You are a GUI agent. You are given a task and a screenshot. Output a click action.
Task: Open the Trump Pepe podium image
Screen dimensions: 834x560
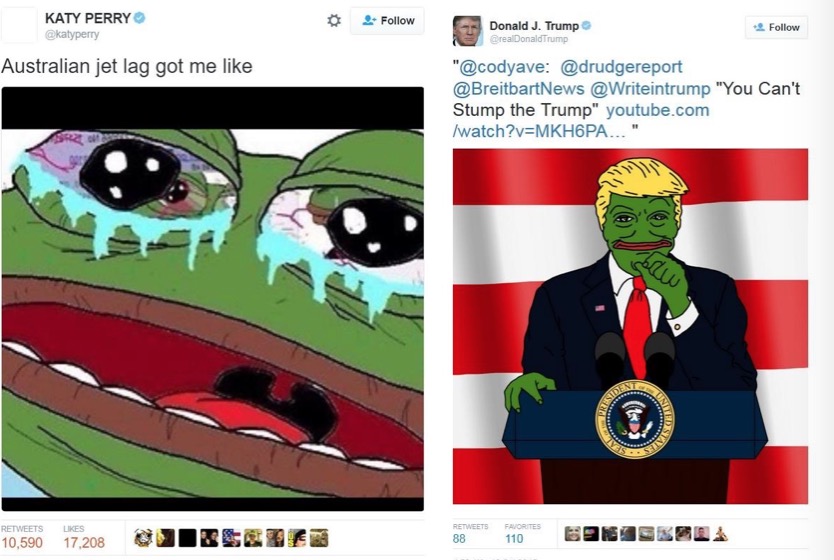click(630, 326)
